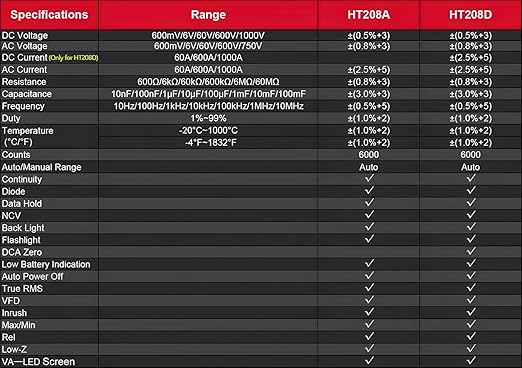Click the Specifications column header
This screenshot has height=368, width=522.
point(49,15)
